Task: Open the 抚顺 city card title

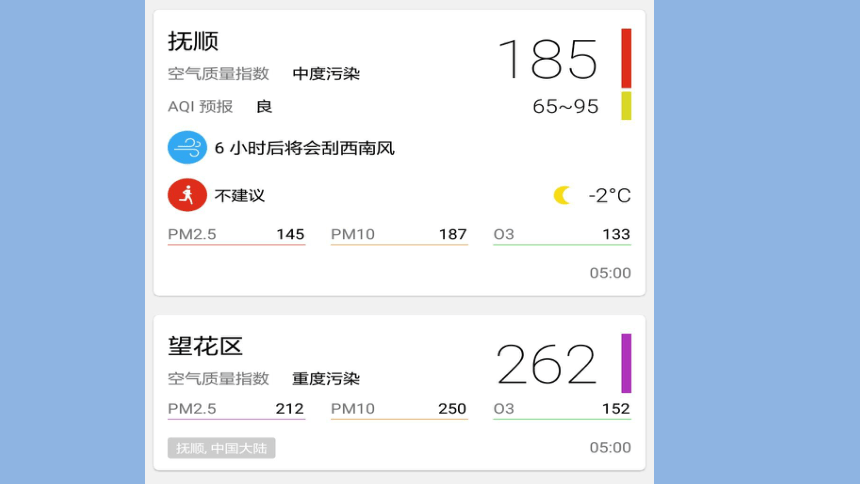Action: coord(193,41)
